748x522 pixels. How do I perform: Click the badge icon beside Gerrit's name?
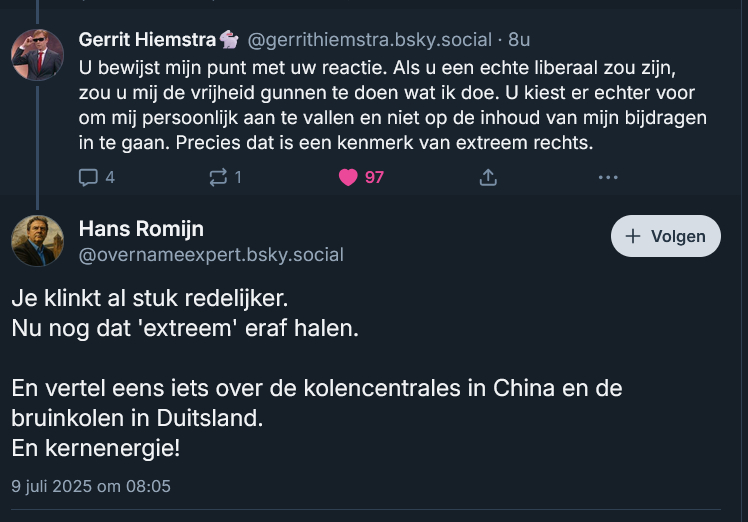[229, 40]
